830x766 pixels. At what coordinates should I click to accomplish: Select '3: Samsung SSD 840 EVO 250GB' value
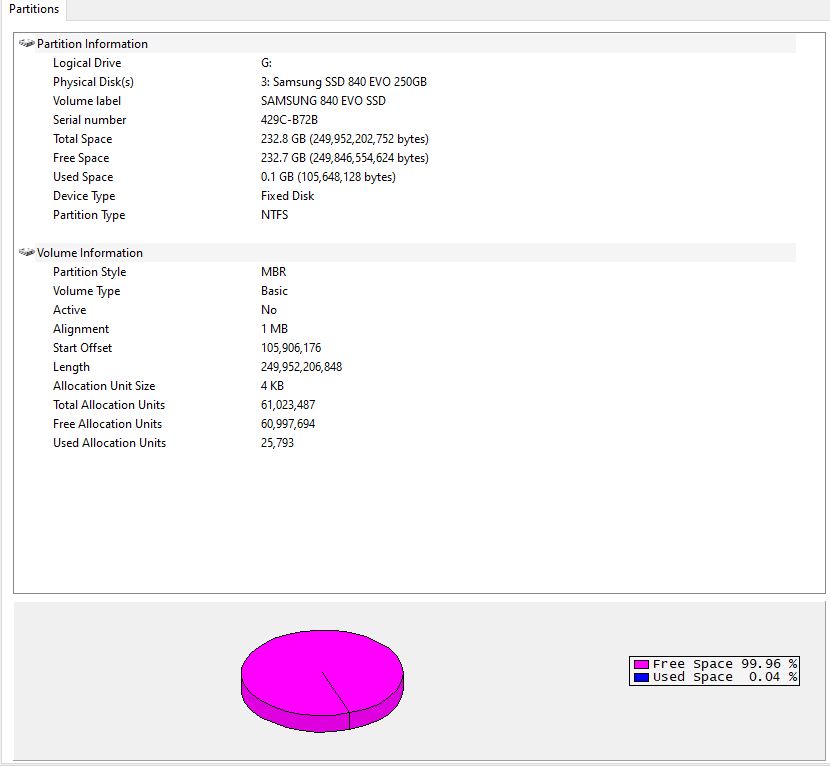(344, 82)
